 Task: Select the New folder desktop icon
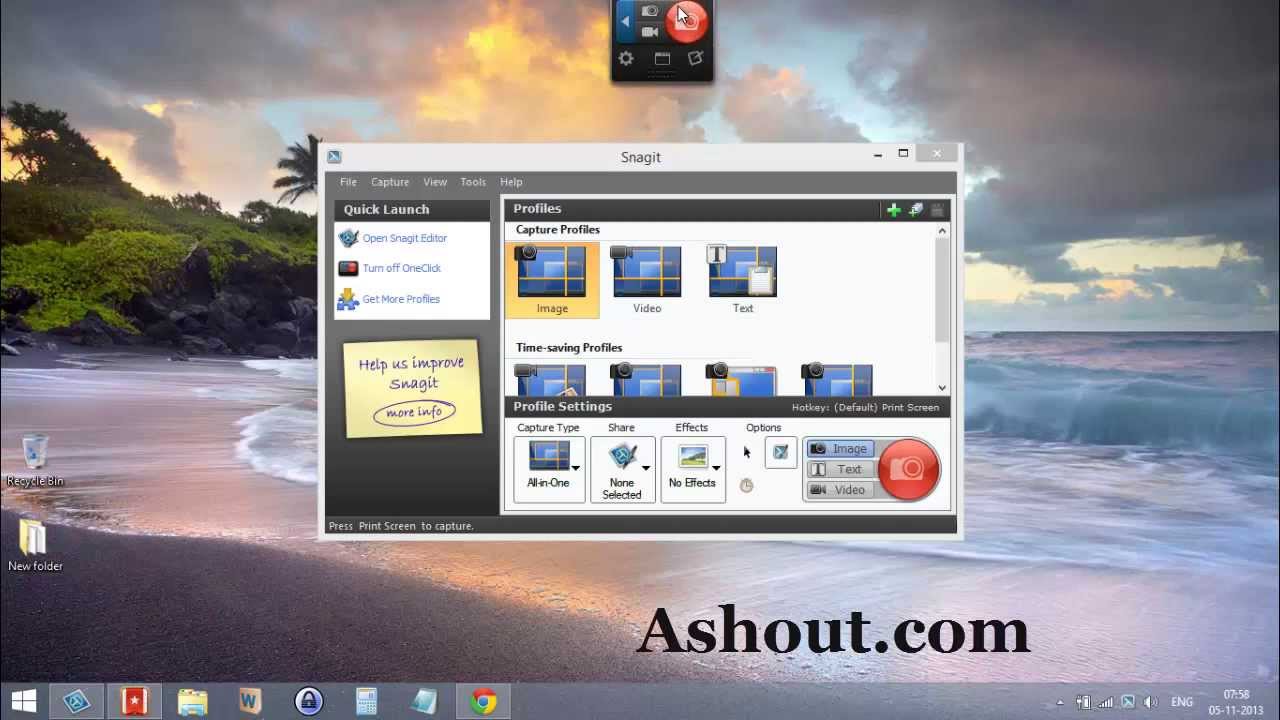(x=35, y=546)
